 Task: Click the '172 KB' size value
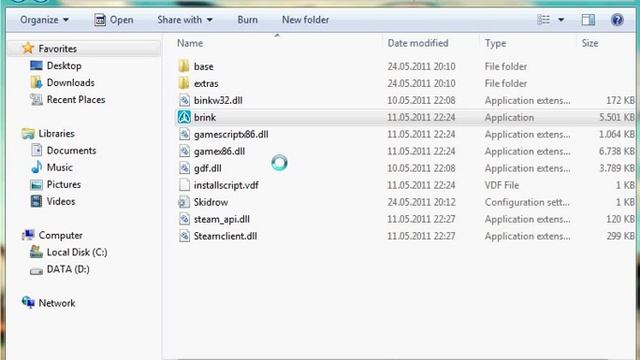pyautogui.click(x=620, y=100)
